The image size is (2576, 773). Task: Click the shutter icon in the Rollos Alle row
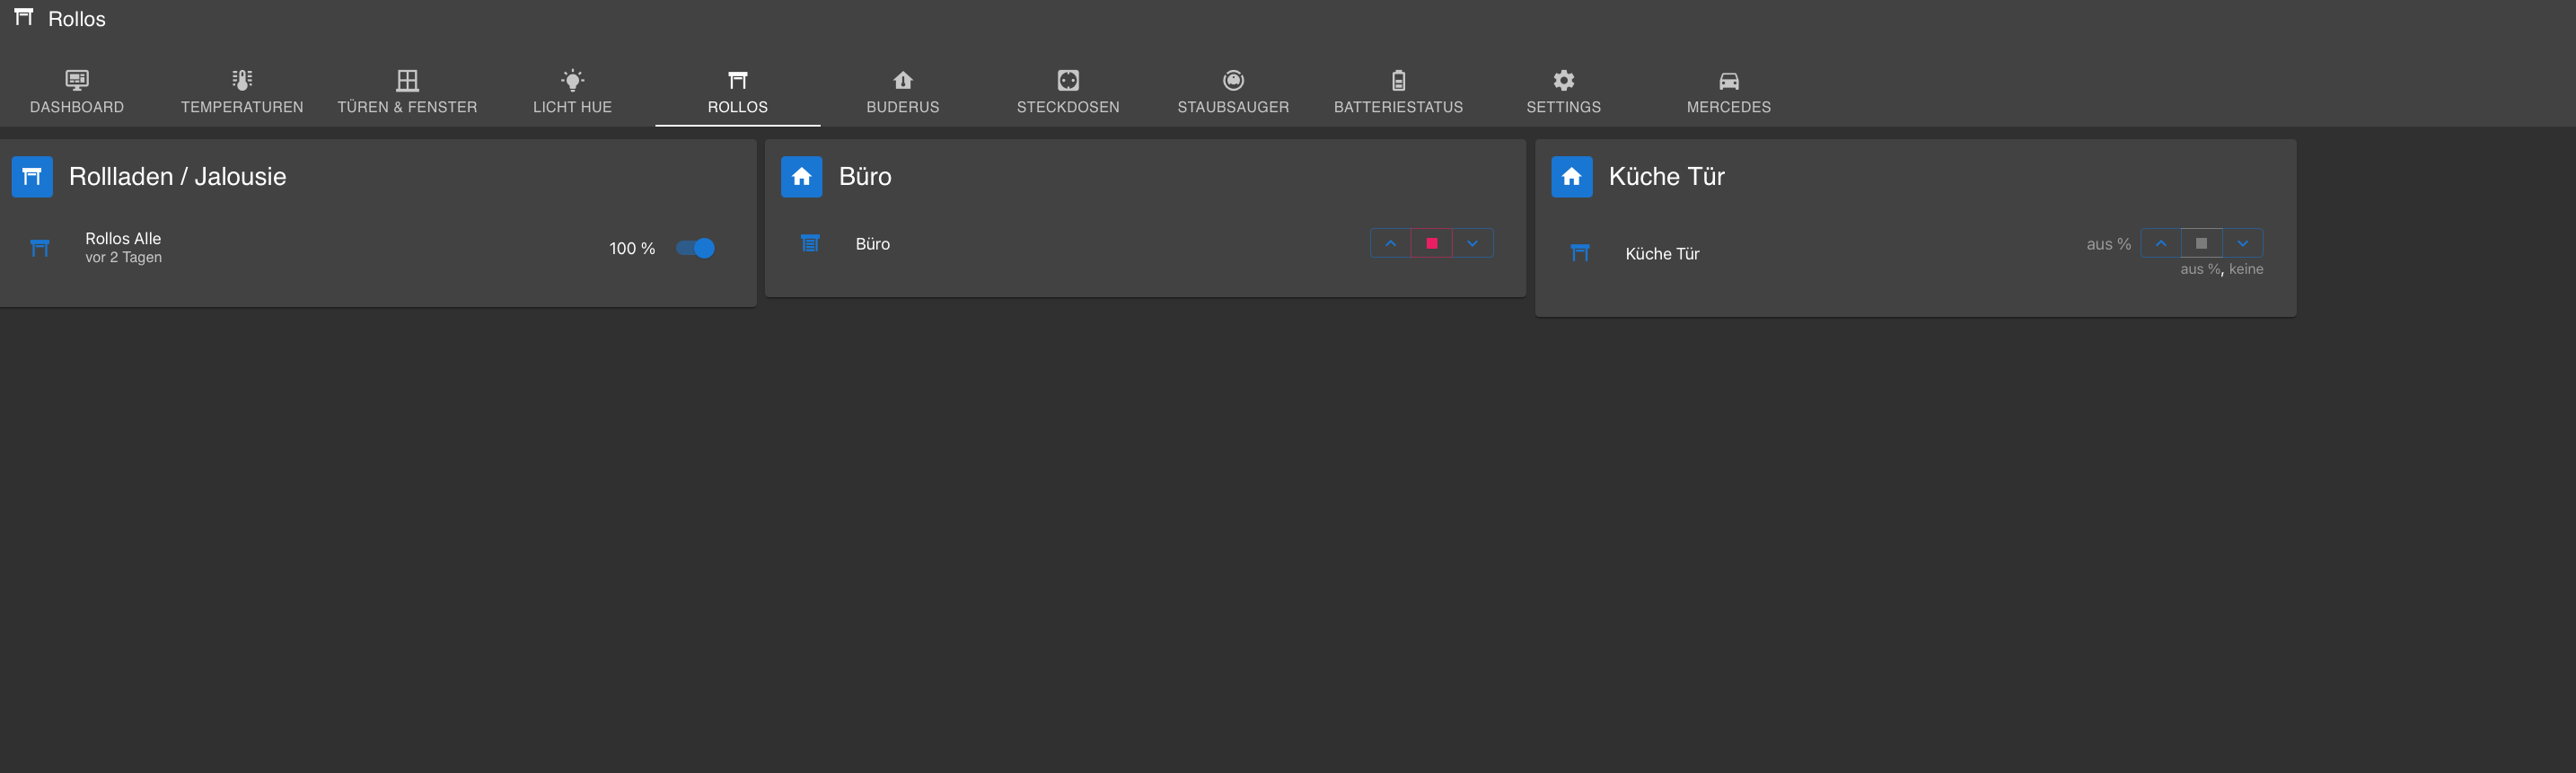coord(40,248)
